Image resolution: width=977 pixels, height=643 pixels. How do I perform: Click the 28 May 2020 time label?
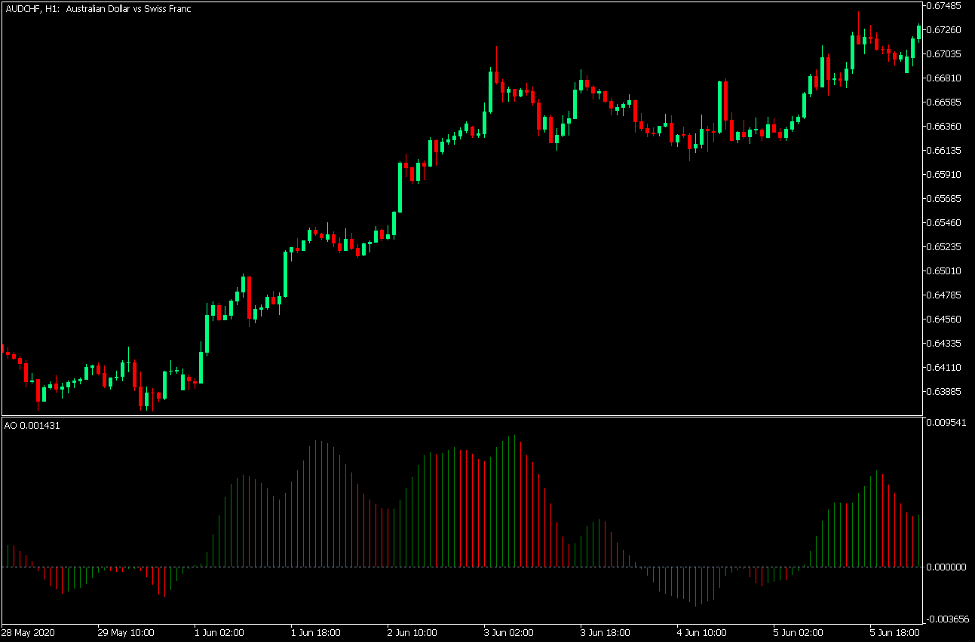[30, 632]
